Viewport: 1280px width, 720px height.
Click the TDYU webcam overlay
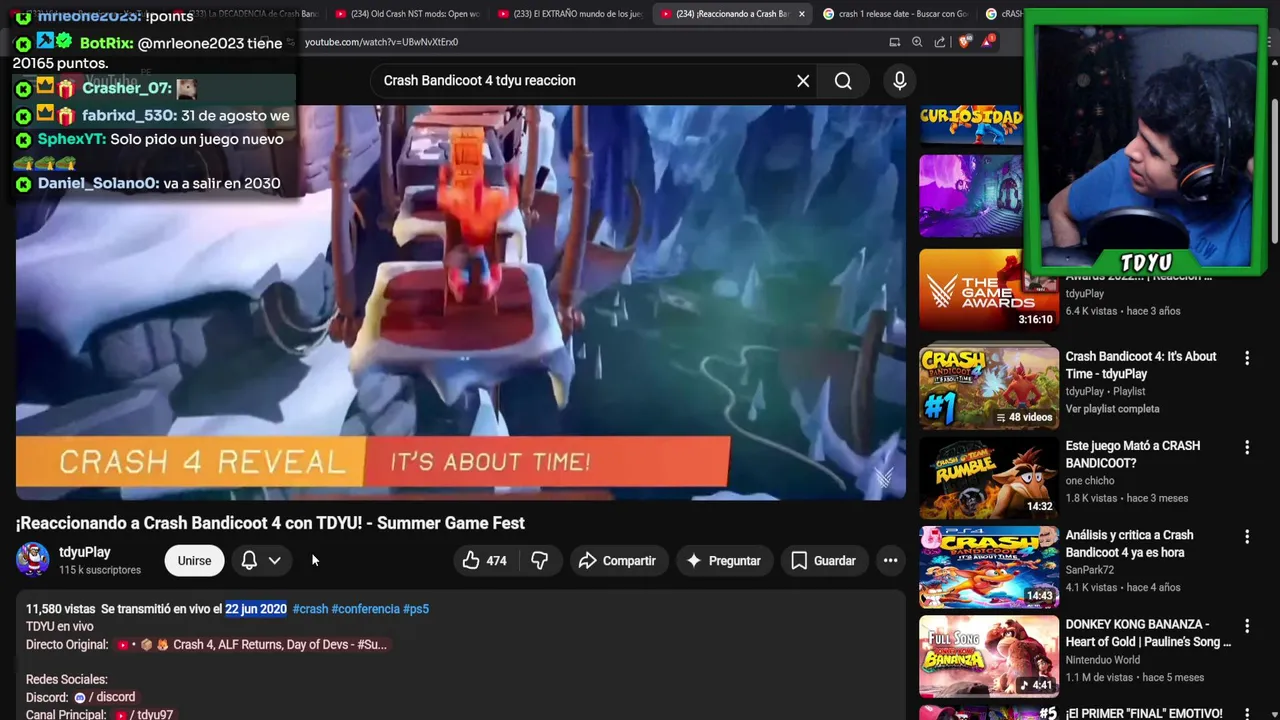(1146, 145)
